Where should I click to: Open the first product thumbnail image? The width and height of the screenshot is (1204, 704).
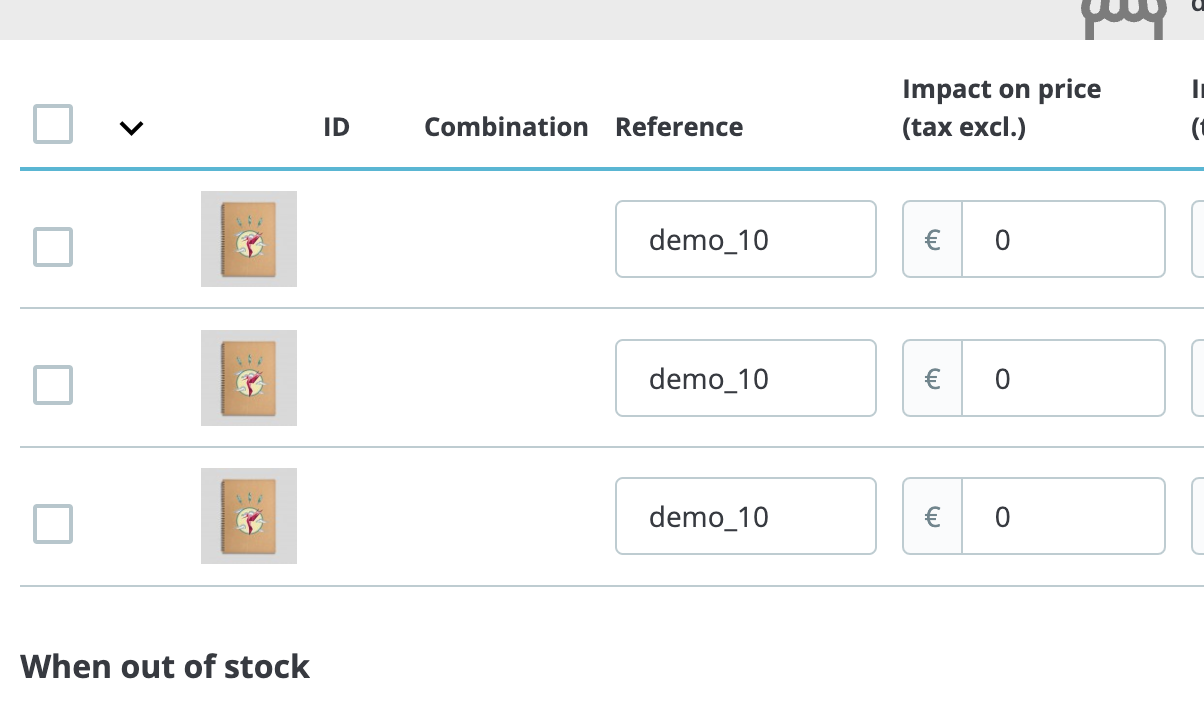click(248, 238)
